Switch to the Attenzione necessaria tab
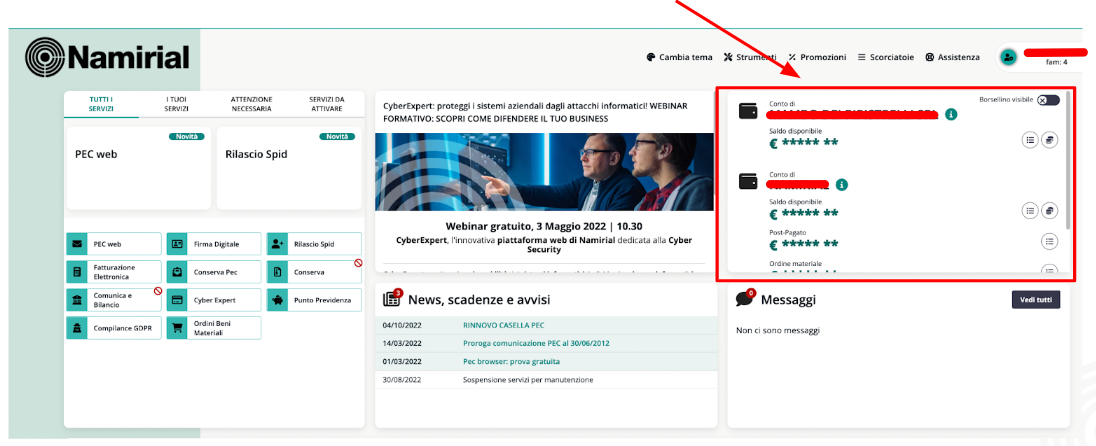Image resolution: width=1096 pixels, height=446 pixels. [x=251, y=104]
